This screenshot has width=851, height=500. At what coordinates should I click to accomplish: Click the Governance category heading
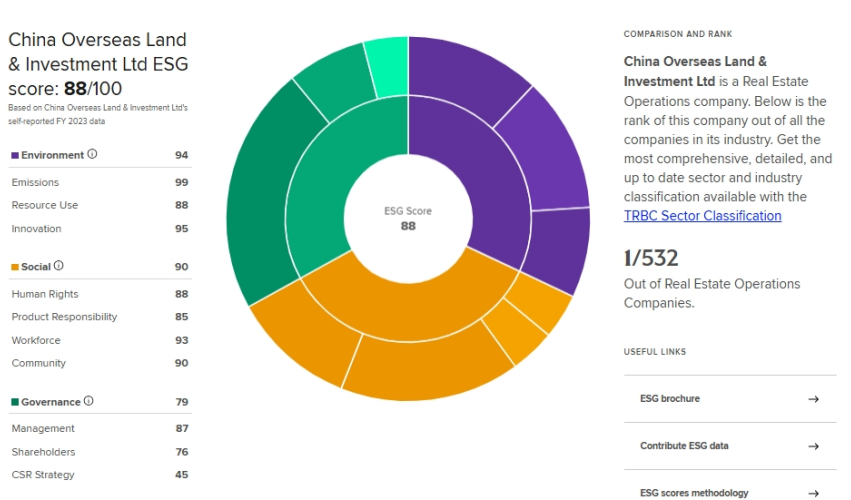(x=50, y=402)
